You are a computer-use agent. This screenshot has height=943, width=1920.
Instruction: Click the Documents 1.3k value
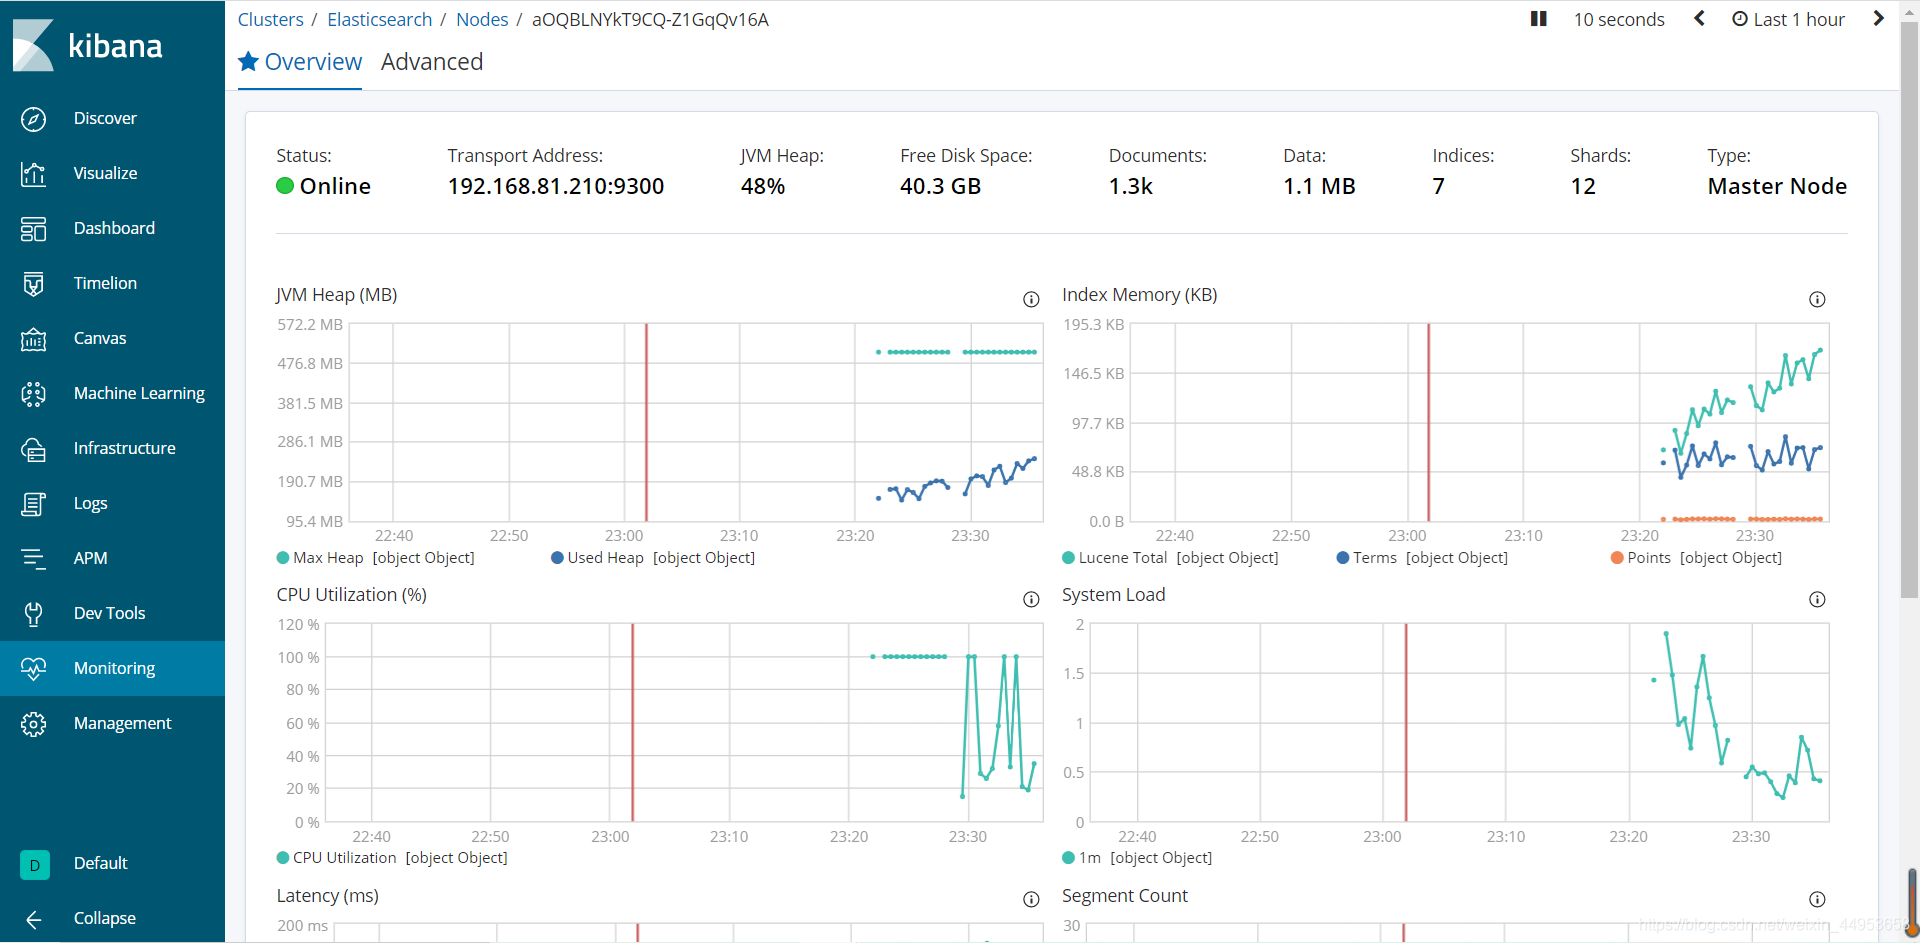point(1131,187)
